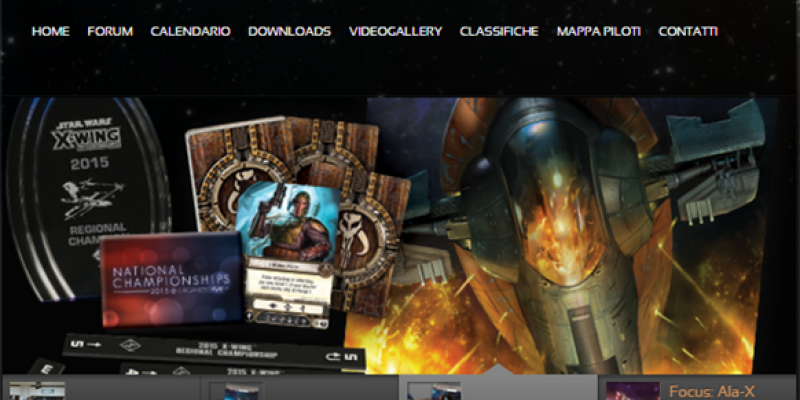Open the VIDEOGALLERY section
The image size is (800, 400).
point(395,32)
